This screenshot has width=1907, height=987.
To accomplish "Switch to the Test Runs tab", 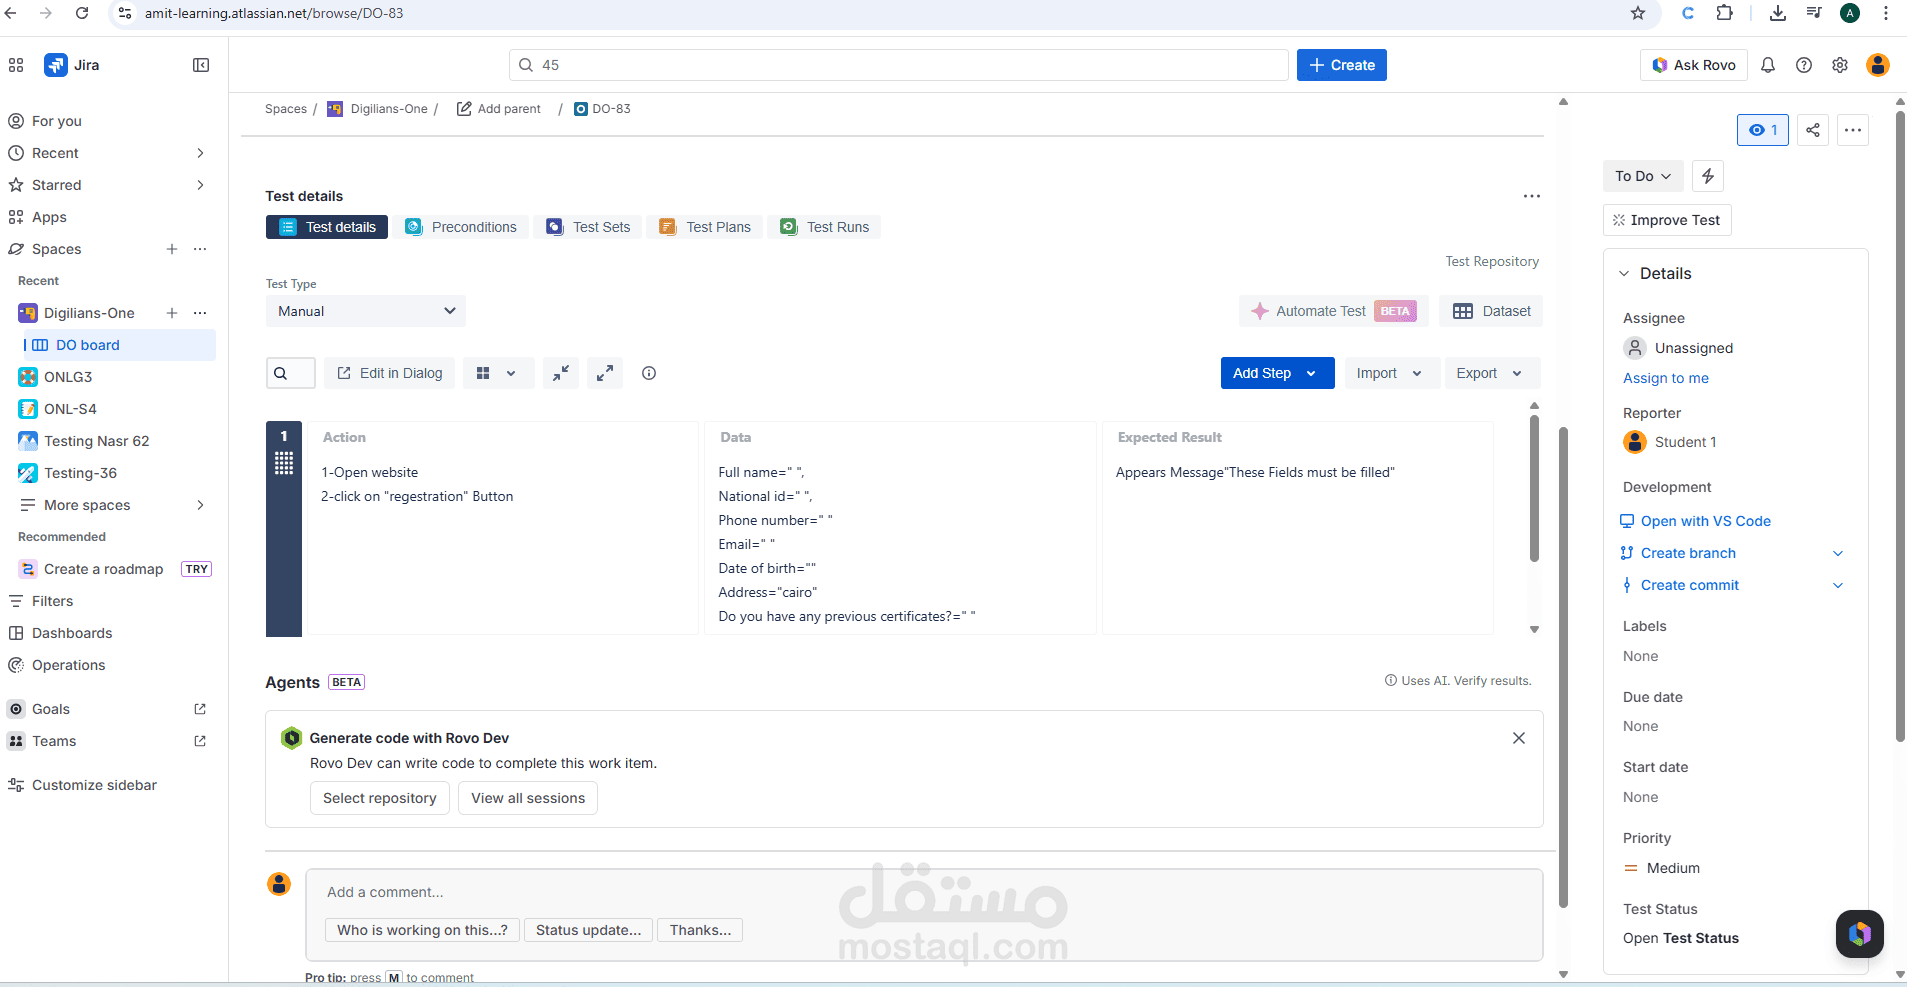I will 825,227.
